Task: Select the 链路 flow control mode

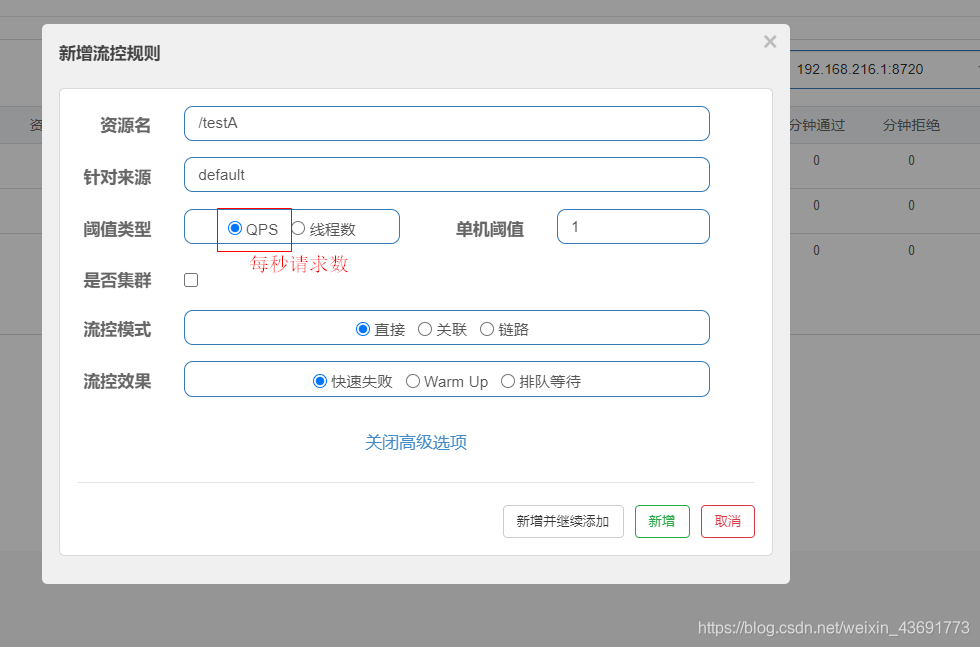Action: (x=487, y=328)
